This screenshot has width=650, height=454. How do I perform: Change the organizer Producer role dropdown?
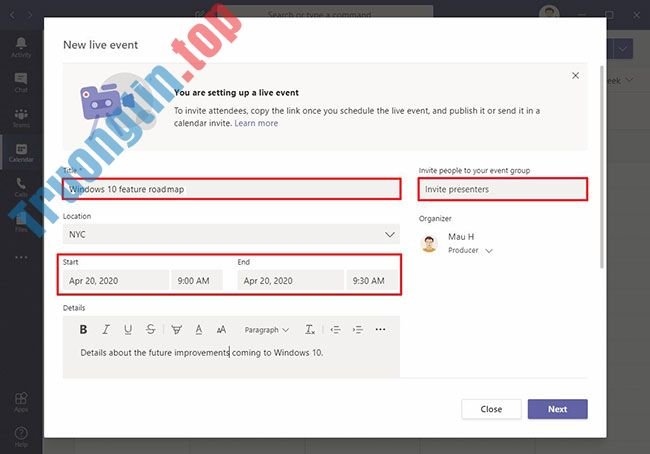(x=471, y=250)
